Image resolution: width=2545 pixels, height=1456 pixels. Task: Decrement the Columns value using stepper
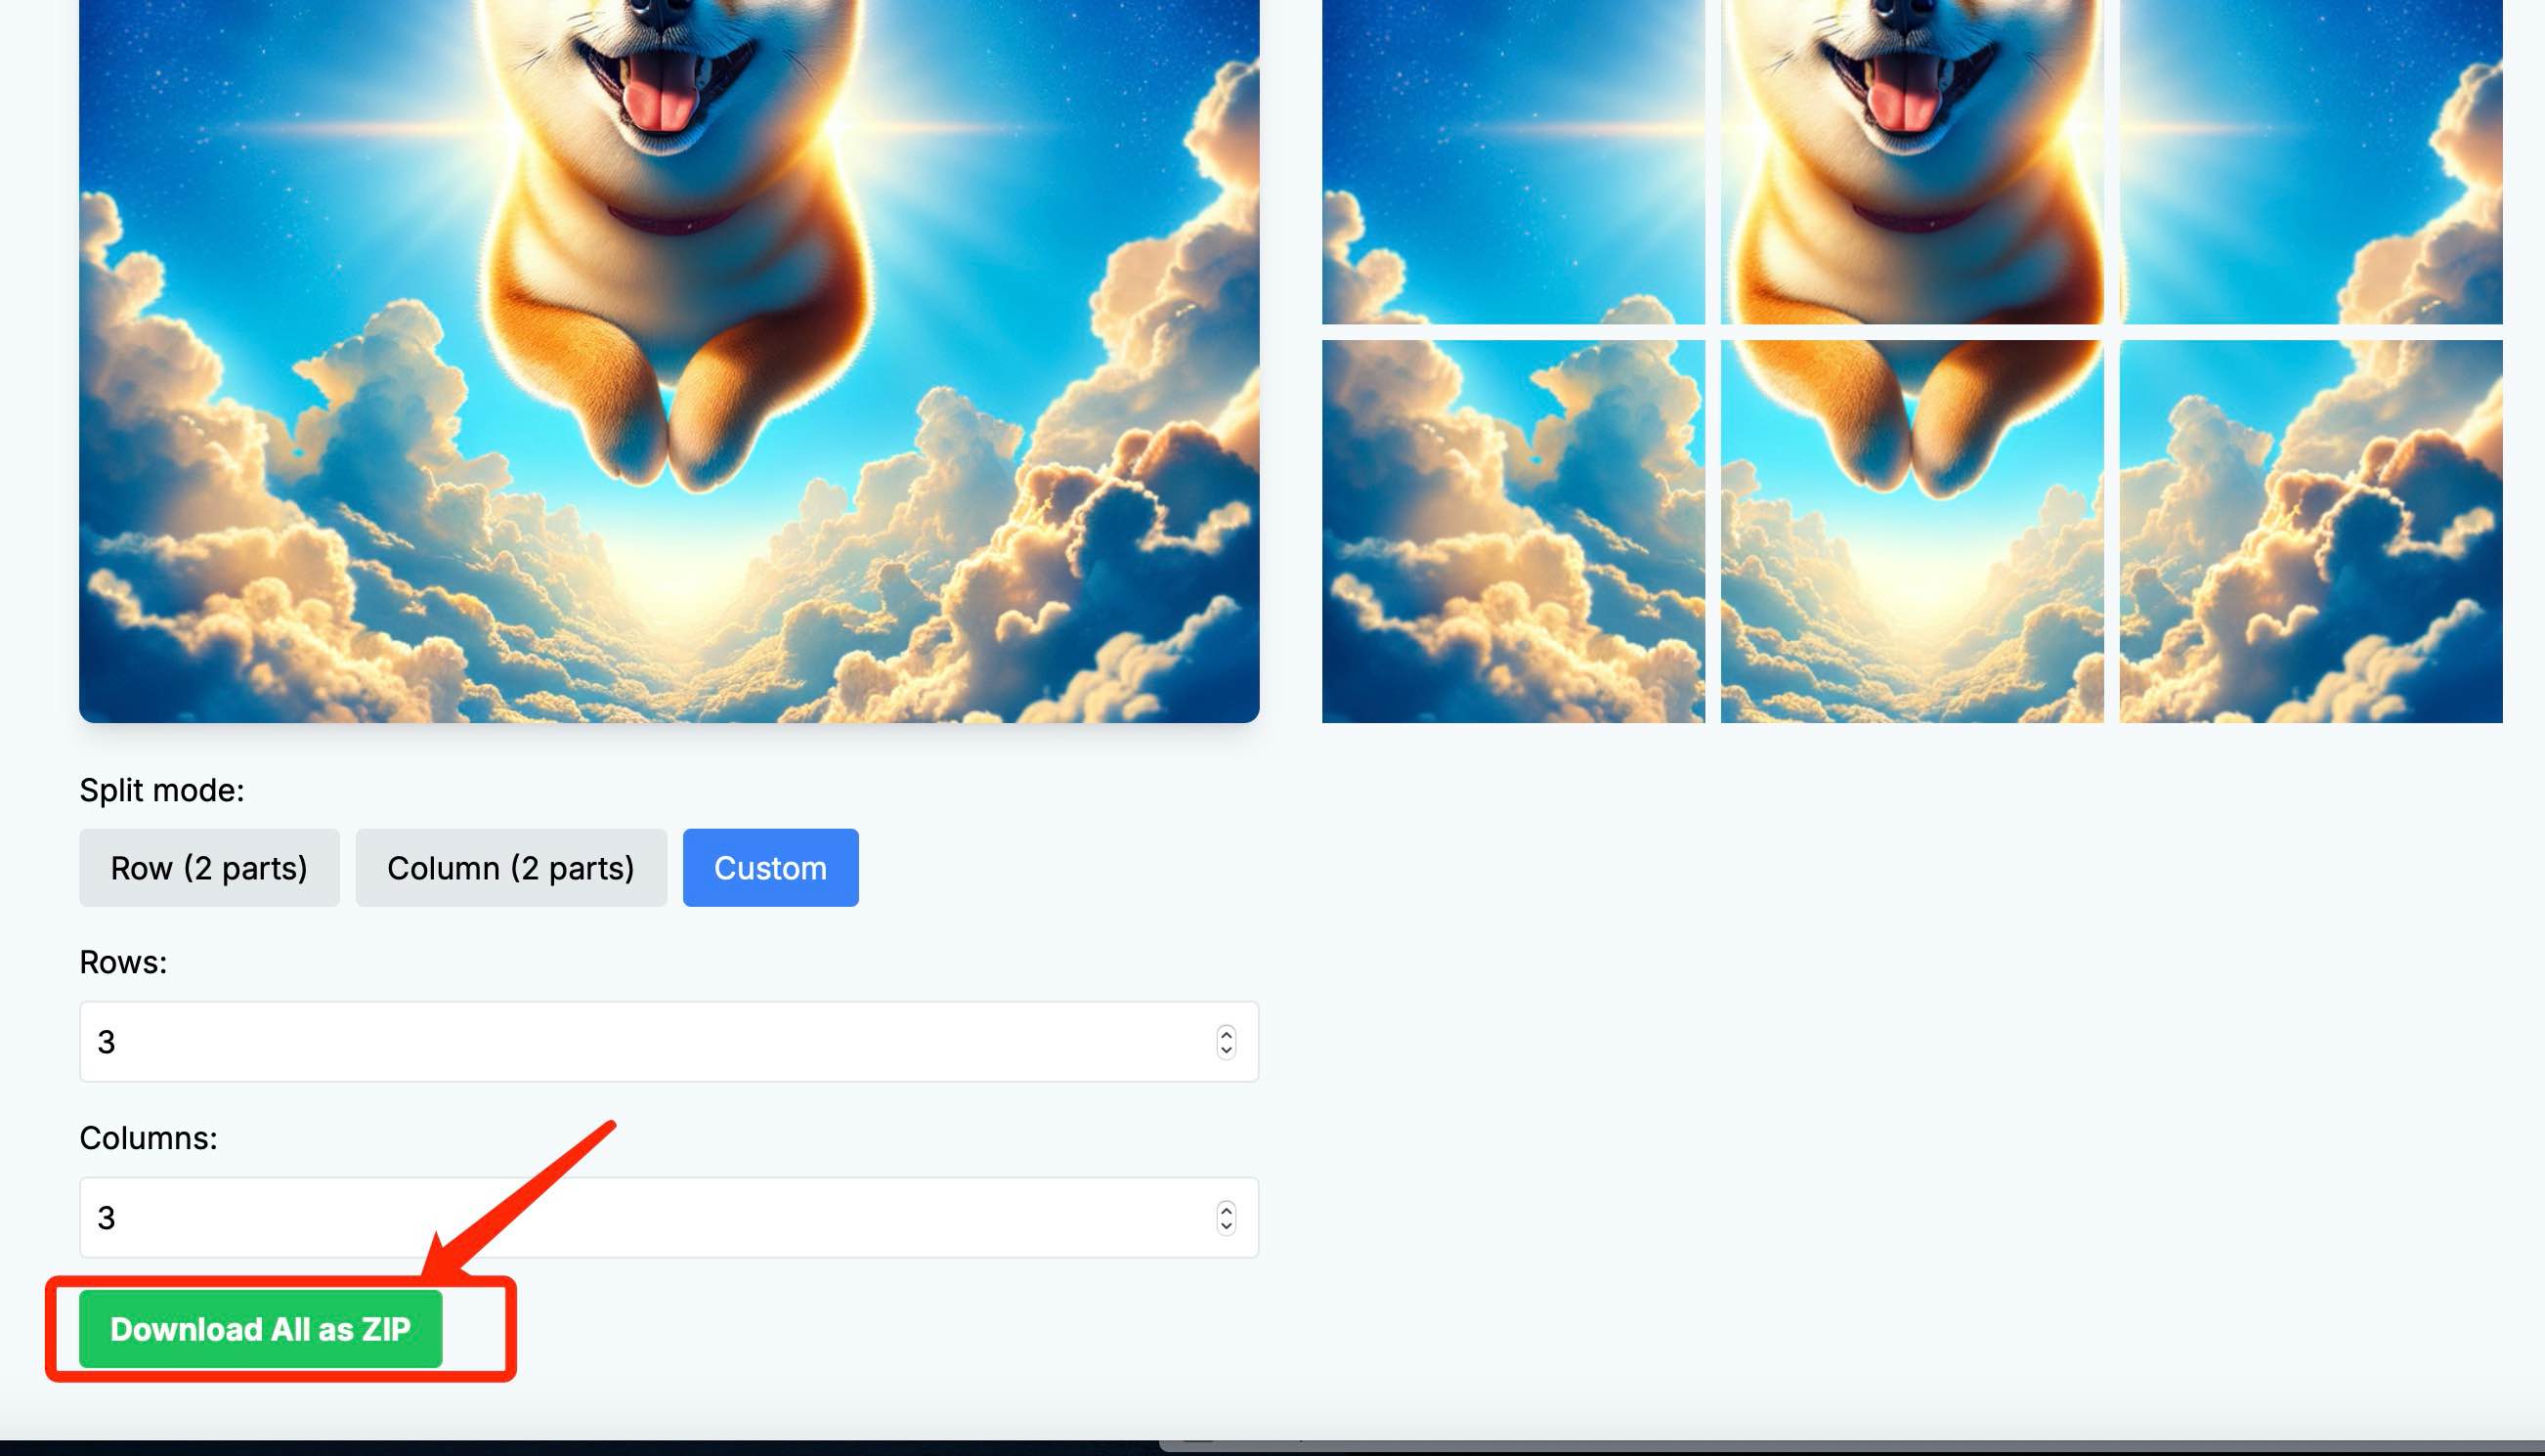click(1230, 1223)
